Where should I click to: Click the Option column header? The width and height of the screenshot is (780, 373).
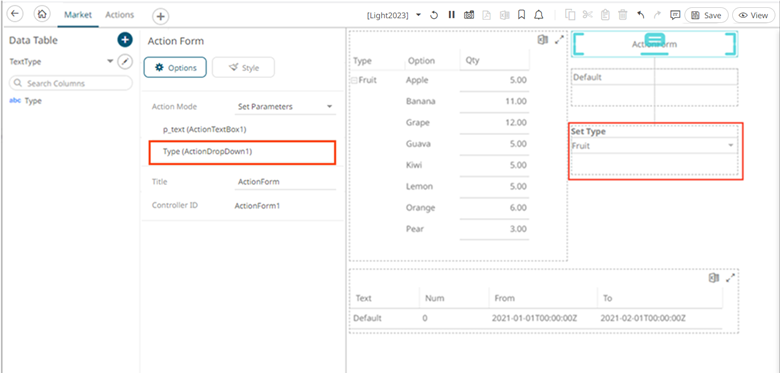coord(421,61)
